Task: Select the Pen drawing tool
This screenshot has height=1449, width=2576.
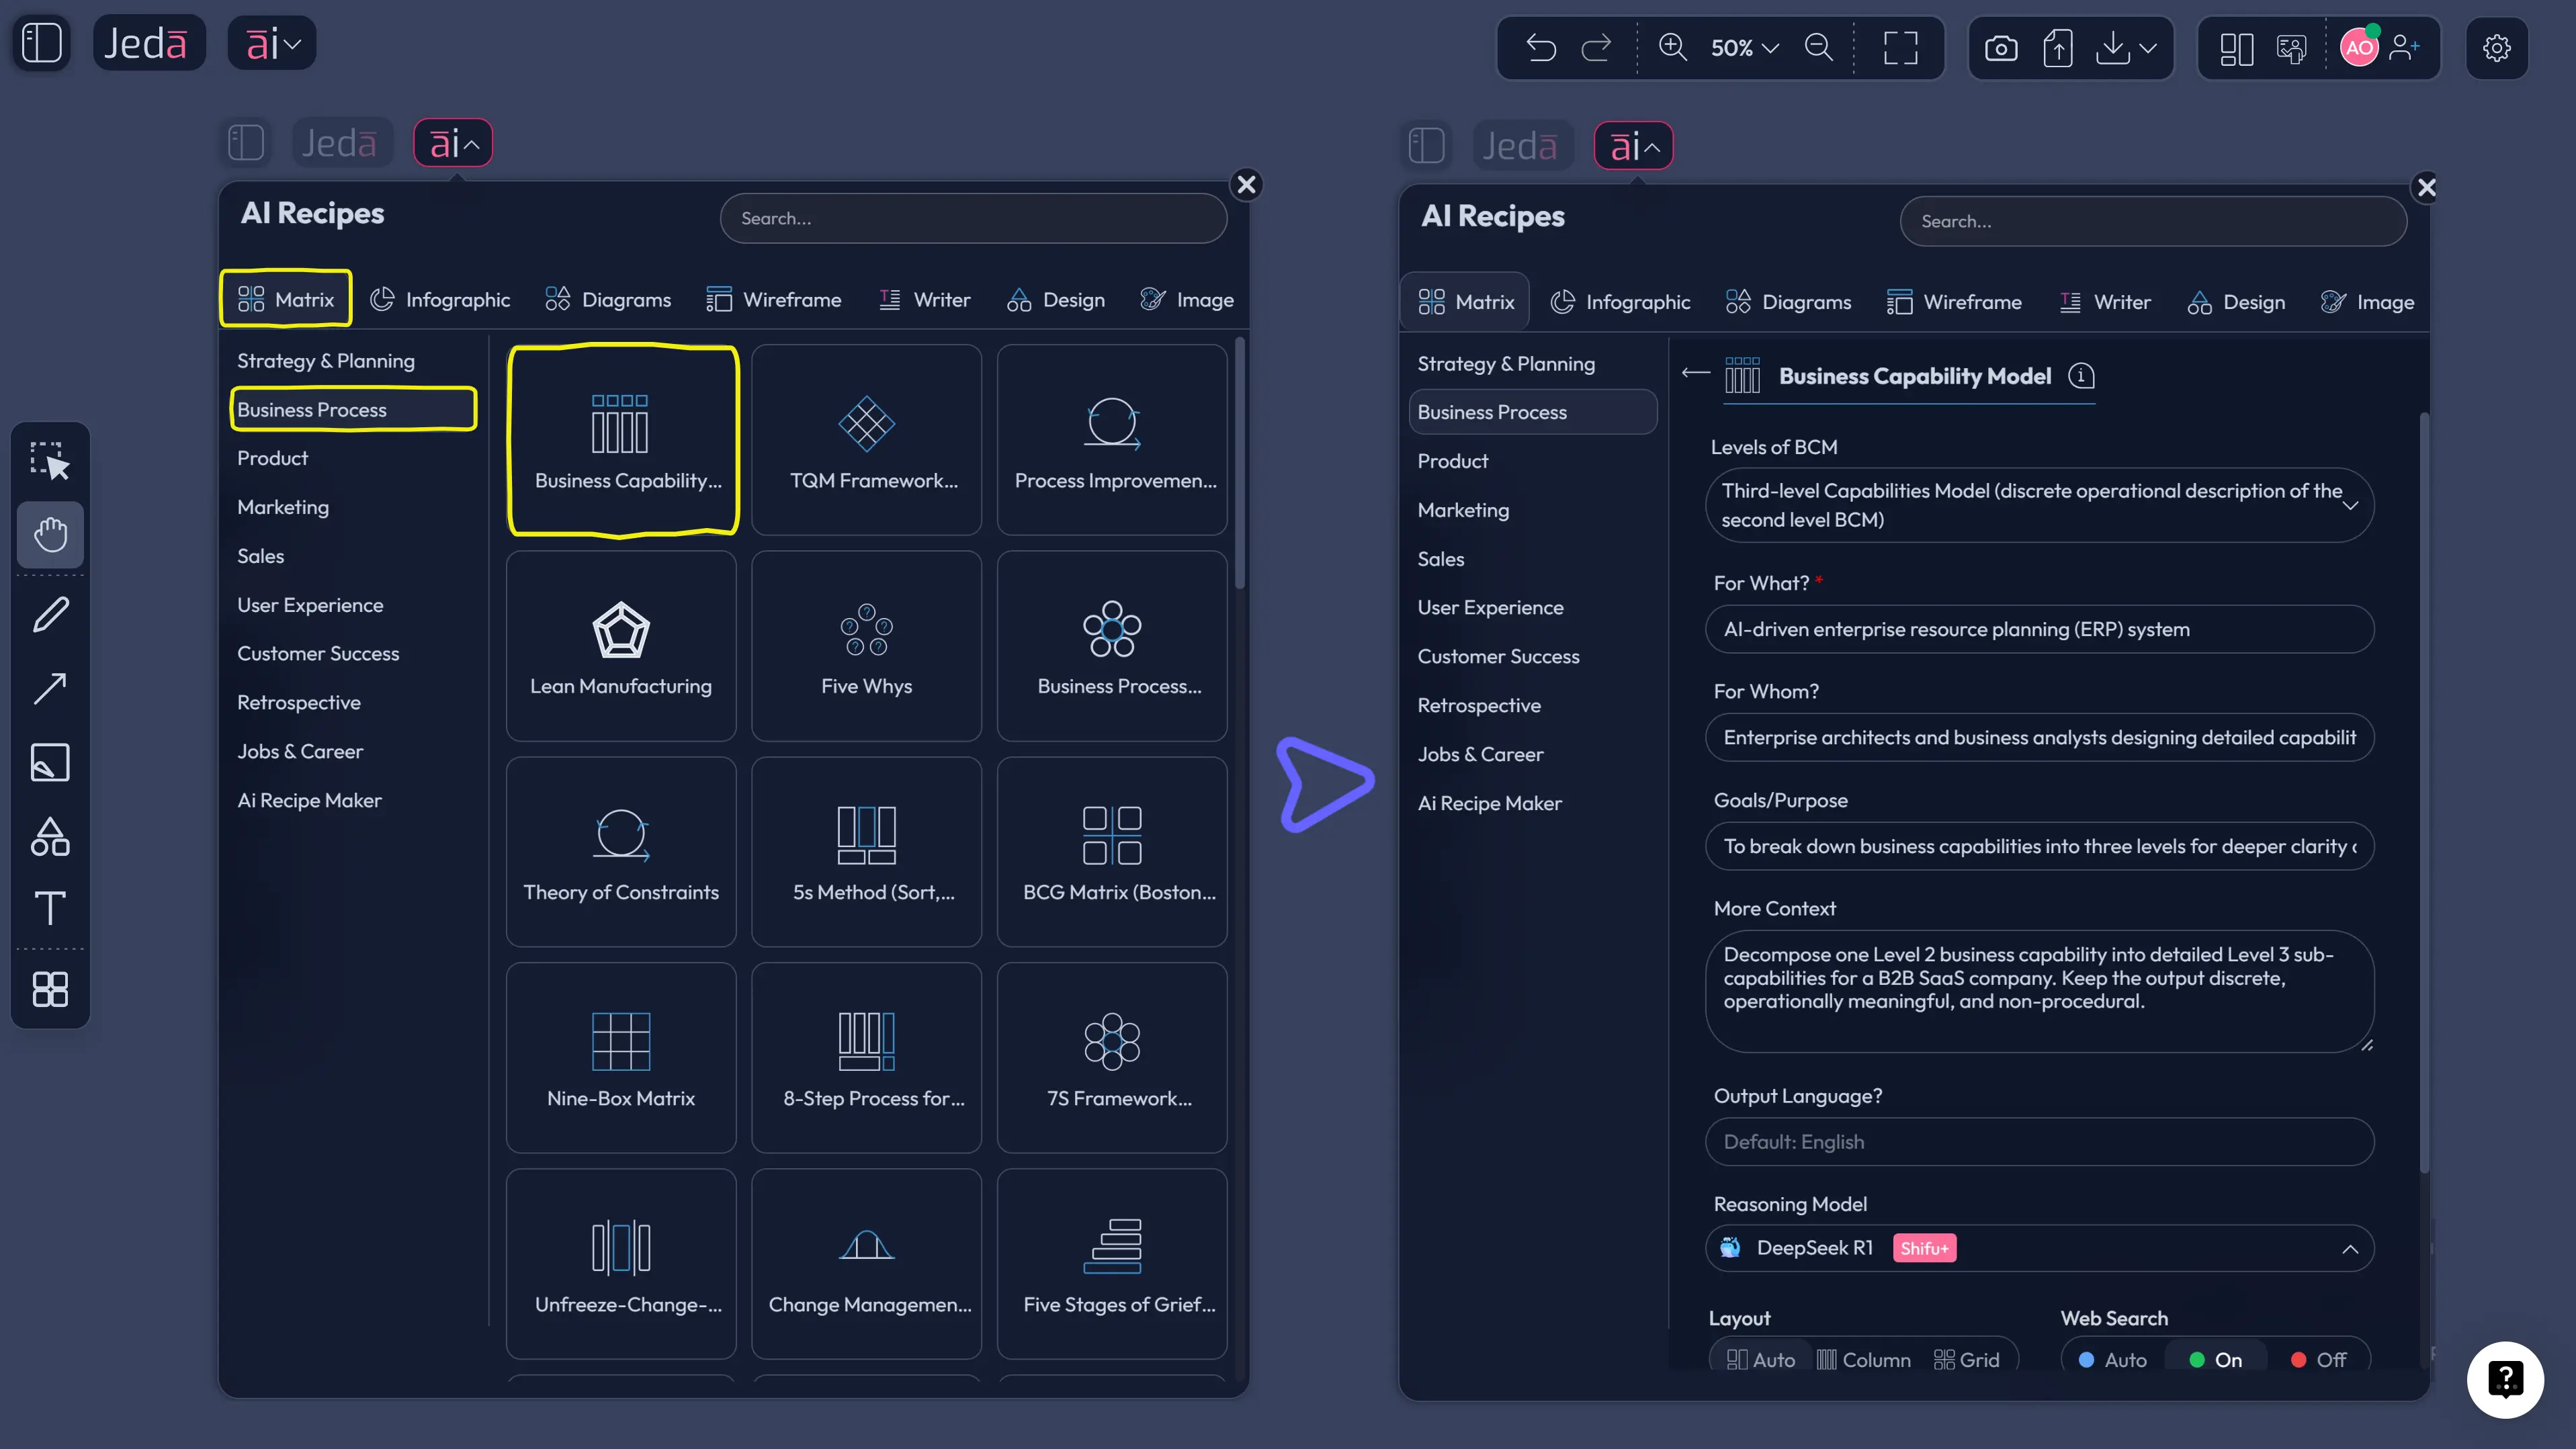Action: (50, 614)
